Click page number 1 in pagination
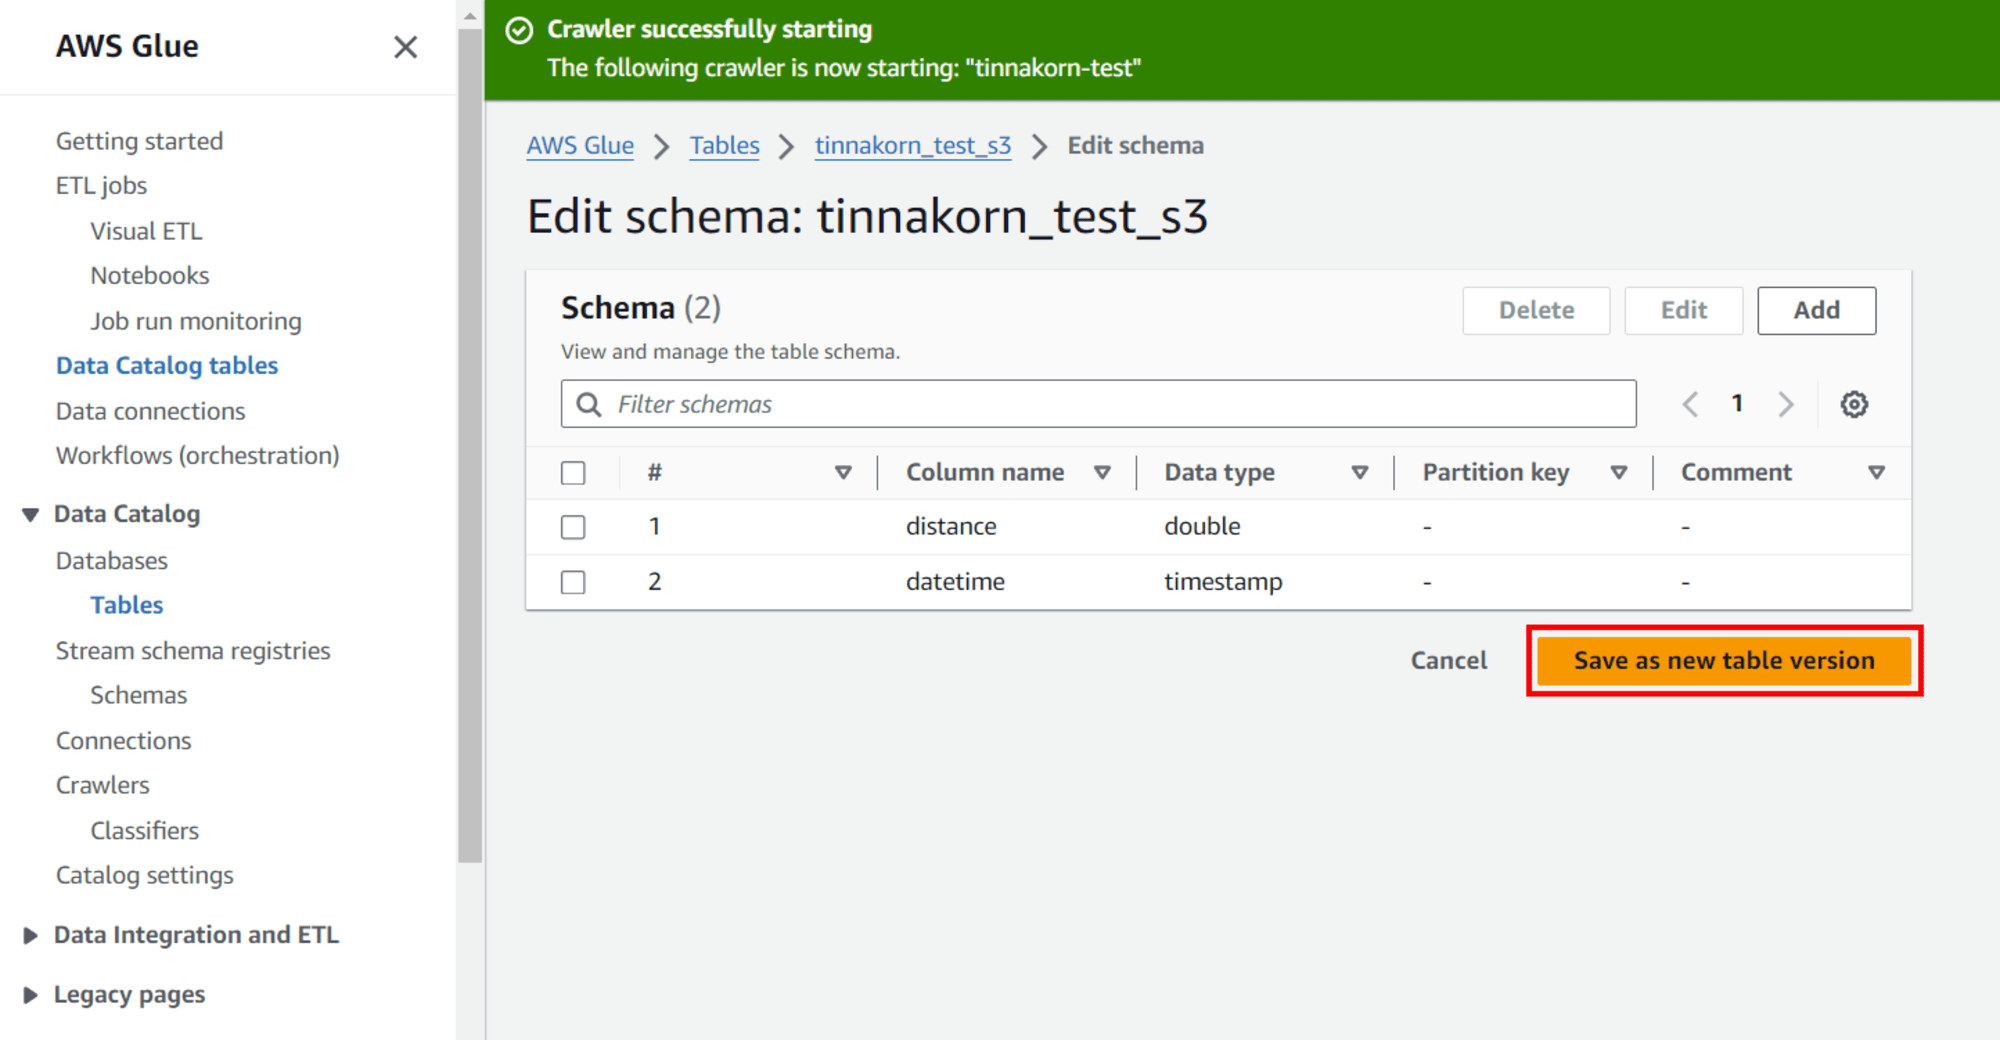This screenshot has width=2000, height=1040. click(1737, 404)
